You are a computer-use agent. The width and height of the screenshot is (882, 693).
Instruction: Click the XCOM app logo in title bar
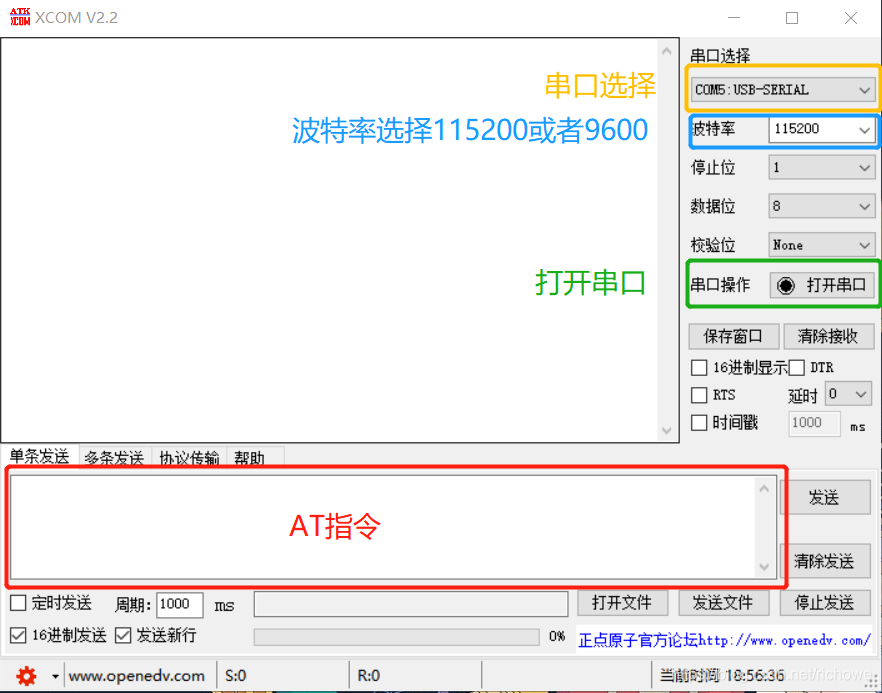click(20, 17)
